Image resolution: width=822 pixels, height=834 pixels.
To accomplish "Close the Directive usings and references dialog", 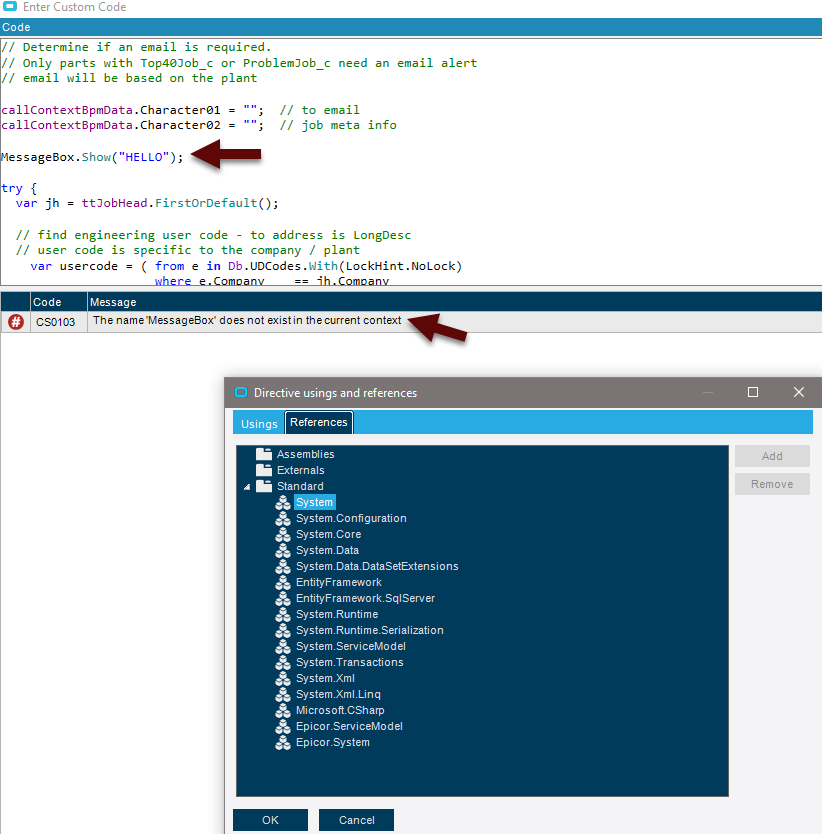I will [799, 392].
